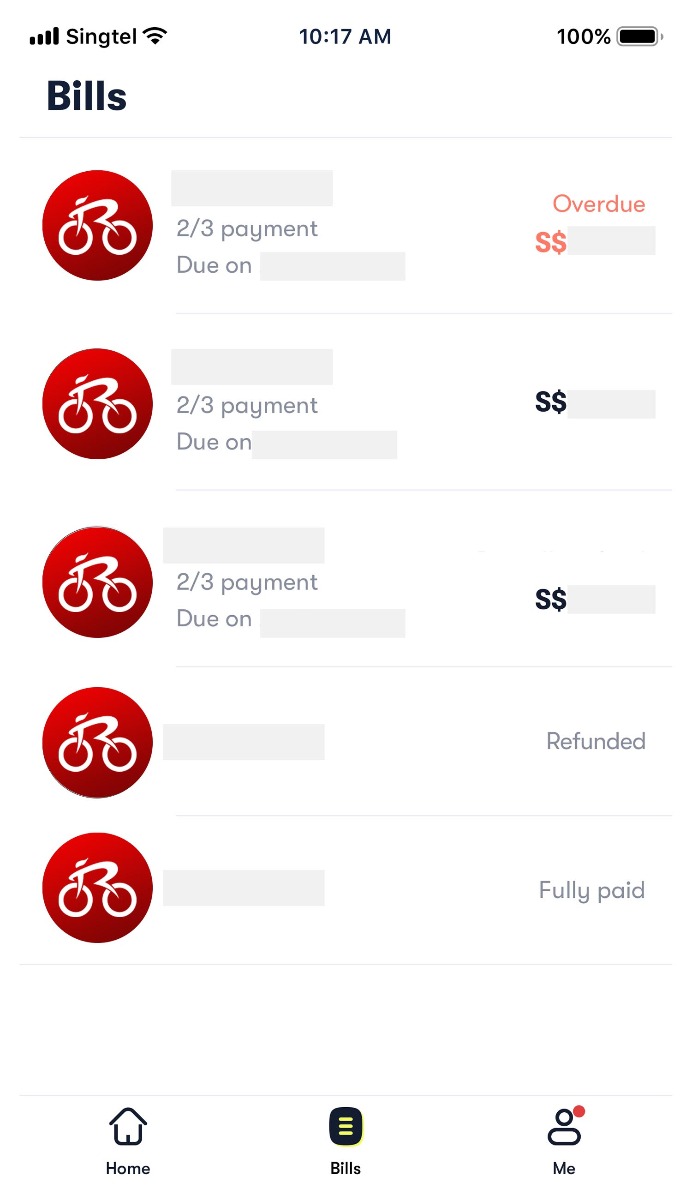Viewport: 692px width, 1200px height.
Task: Tap the bicycle logo on the third bill entry
Action: pos(97,581)
